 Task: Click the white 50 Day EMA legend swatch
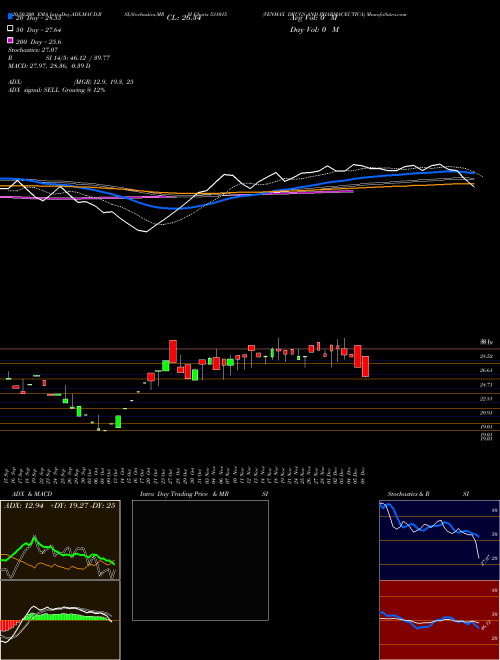[10, 29]
